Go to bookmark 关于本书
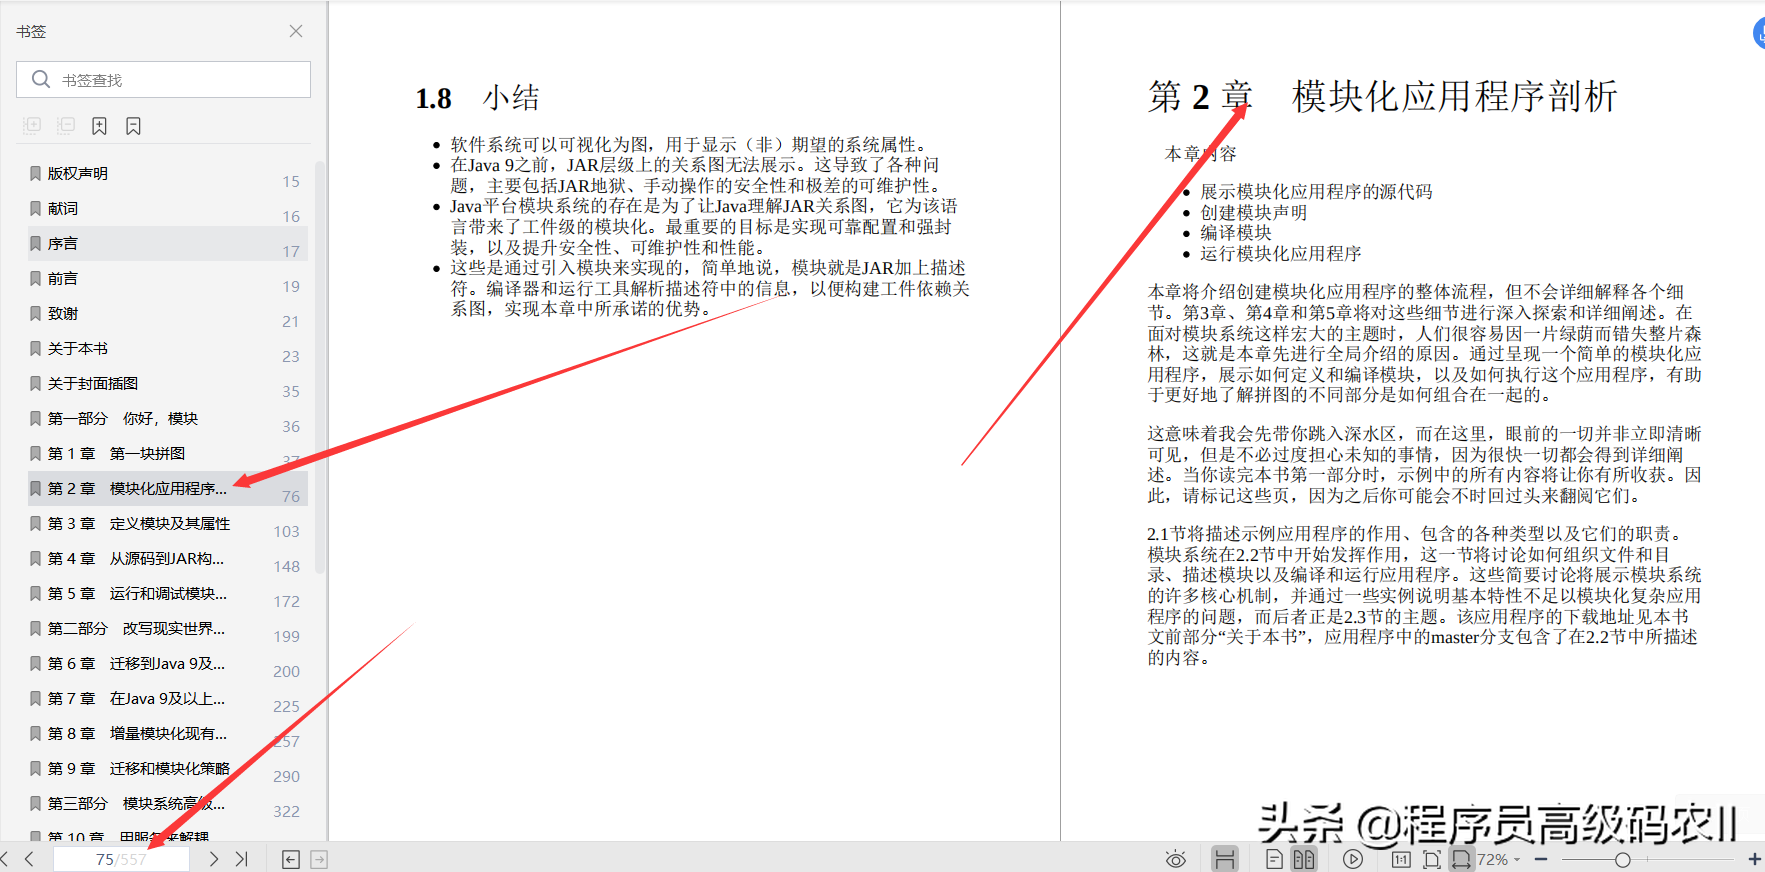The width and height of the screenshot is (1765, 872). pos(167,349)
